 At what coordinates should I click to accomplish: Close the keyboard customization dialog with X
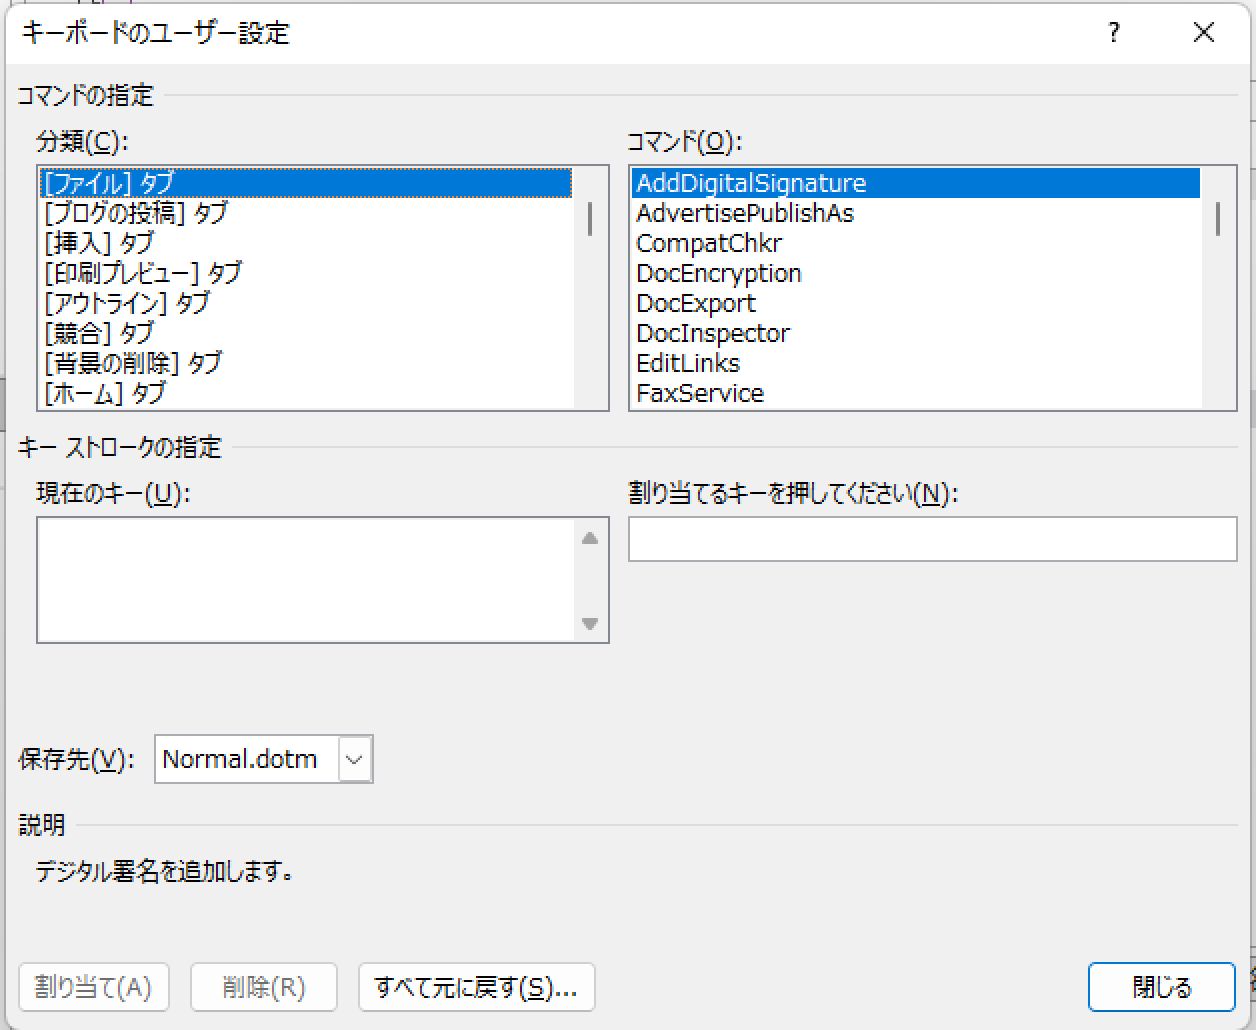click(x=1204, y=33)
